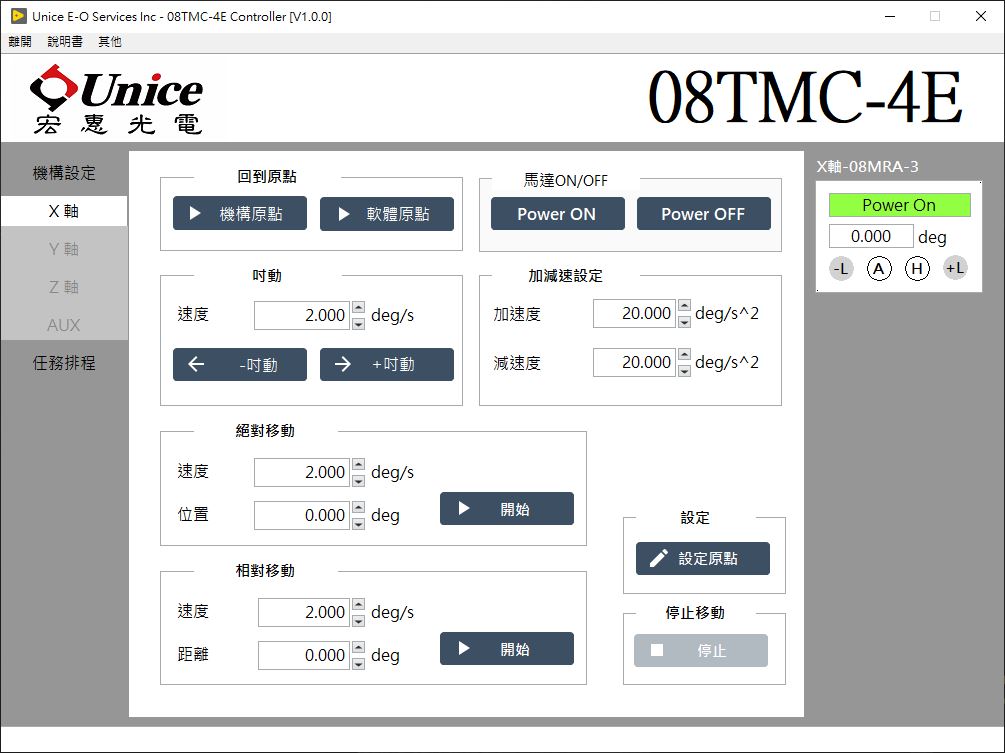Jog negative with -吋動 button

pos(240,365)
